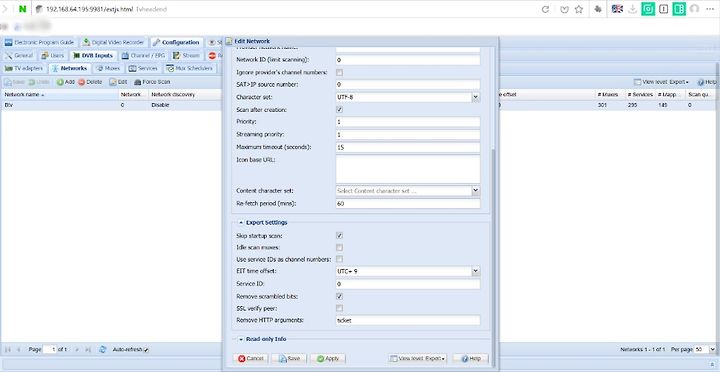The width and height of the screenshot is (720, 372).
Task: Open the Users configuration tab
Action: click(x=52, y=56)
